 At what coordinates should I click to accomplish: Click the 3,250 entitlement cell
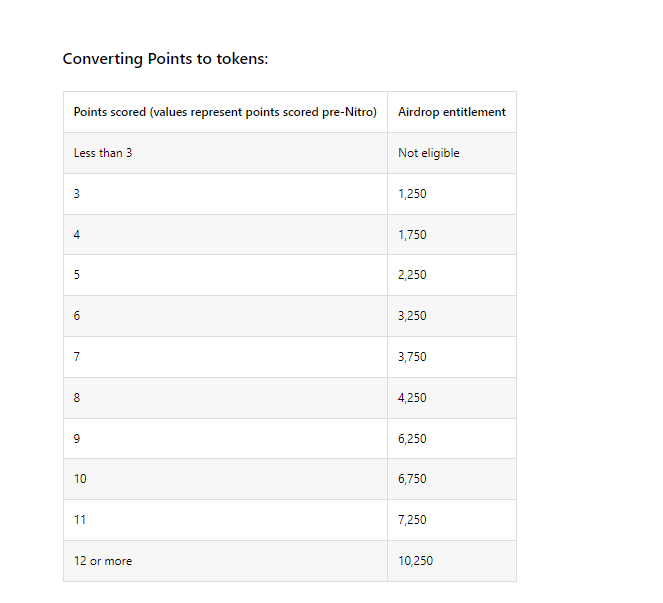coord(452,316)
